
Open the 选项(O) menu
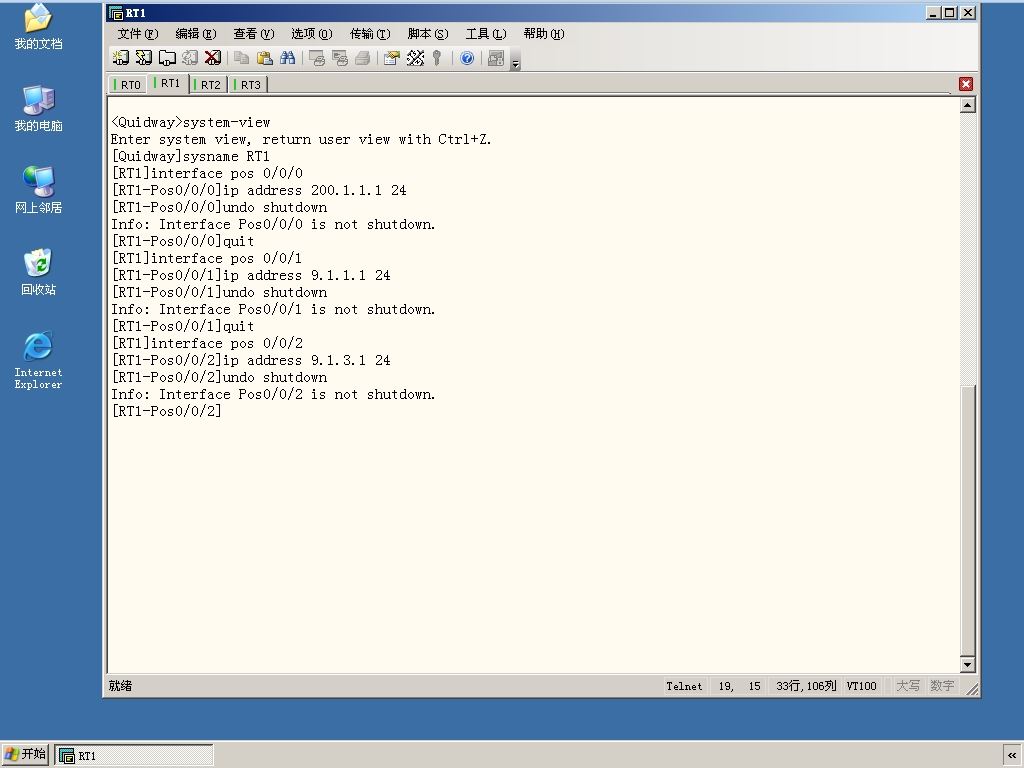312,34
